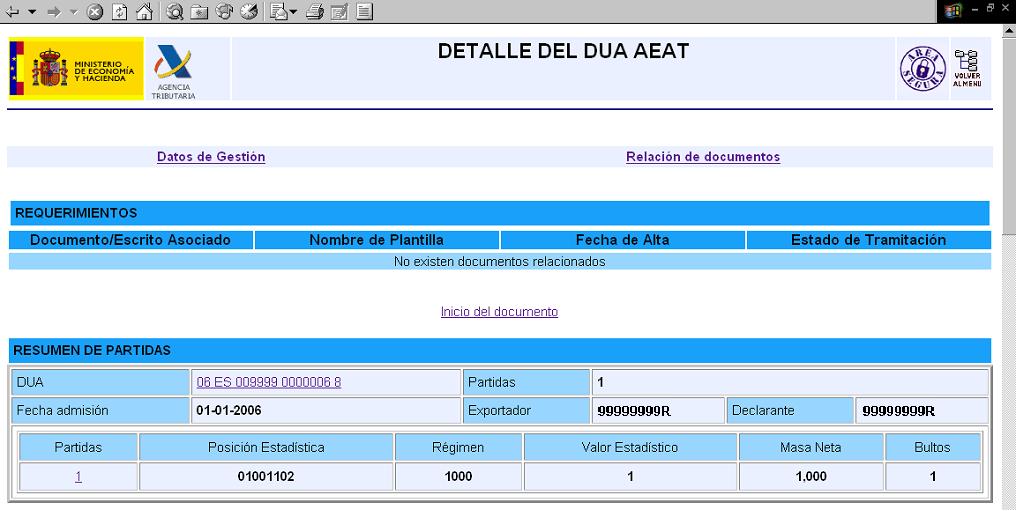
Task: Go to the browser Home page icon
Action: [x=143, y=12]
